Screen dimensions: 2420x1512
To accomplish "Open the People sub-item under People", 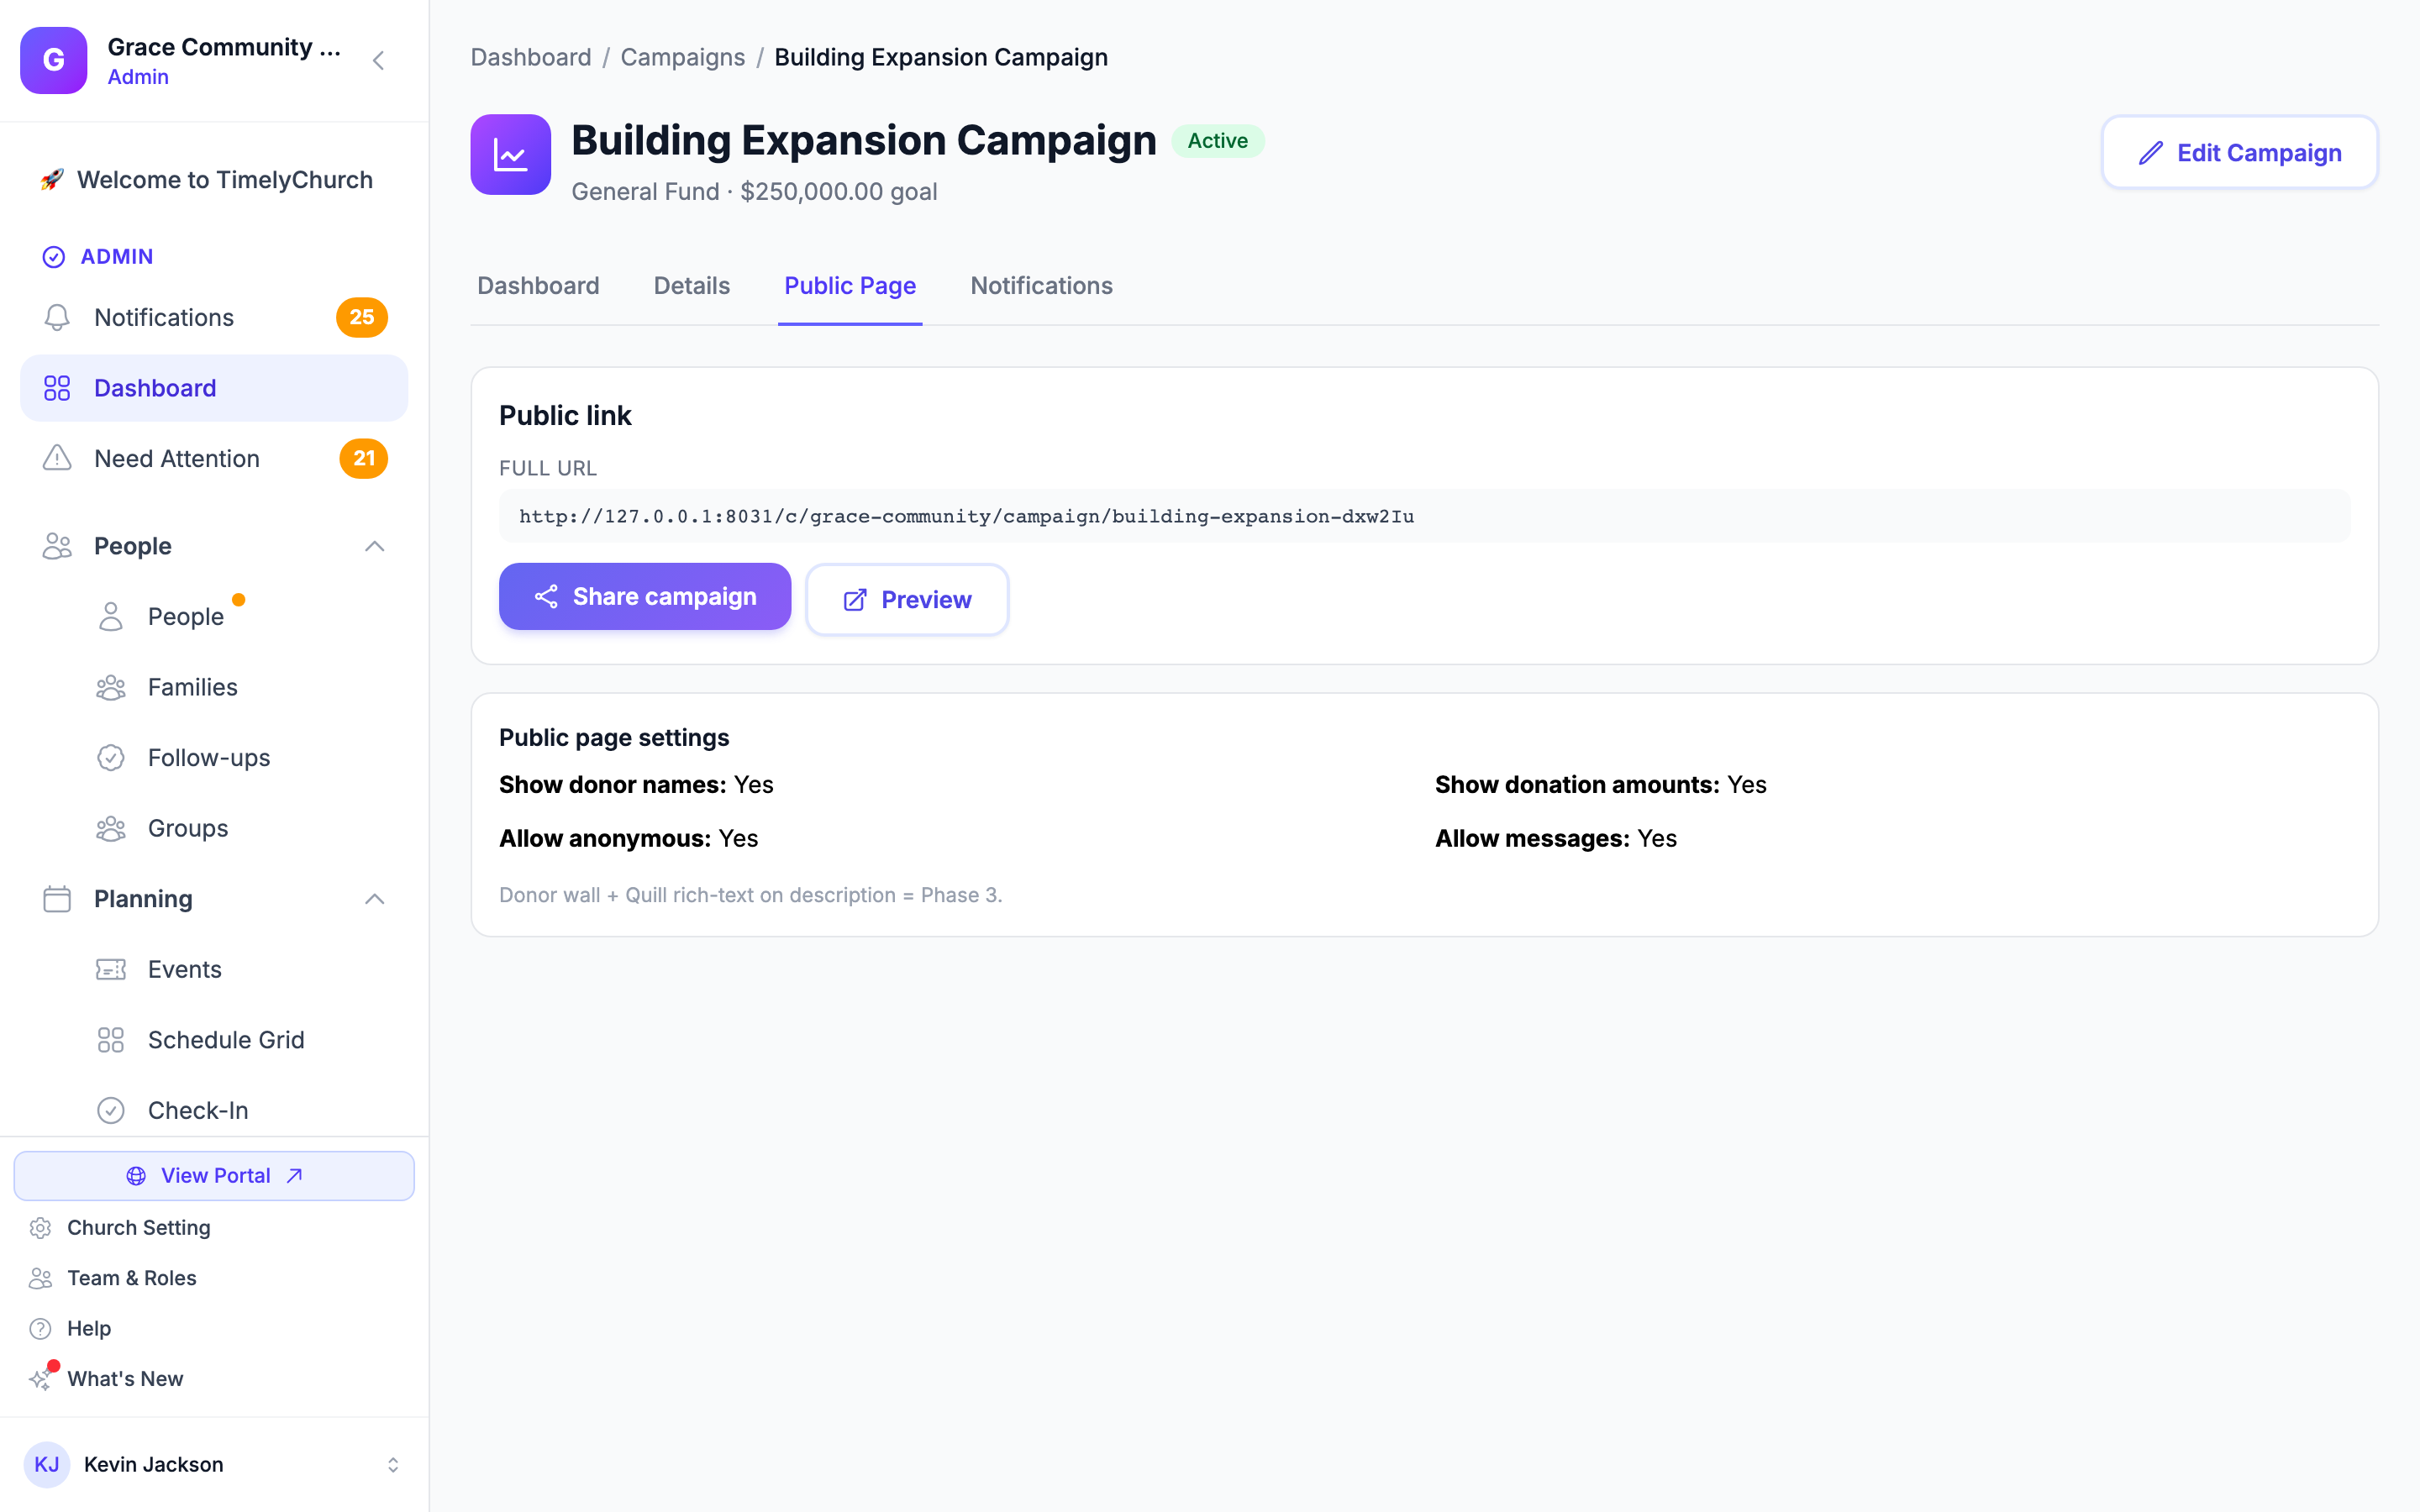I will click(x=186, y=617).
